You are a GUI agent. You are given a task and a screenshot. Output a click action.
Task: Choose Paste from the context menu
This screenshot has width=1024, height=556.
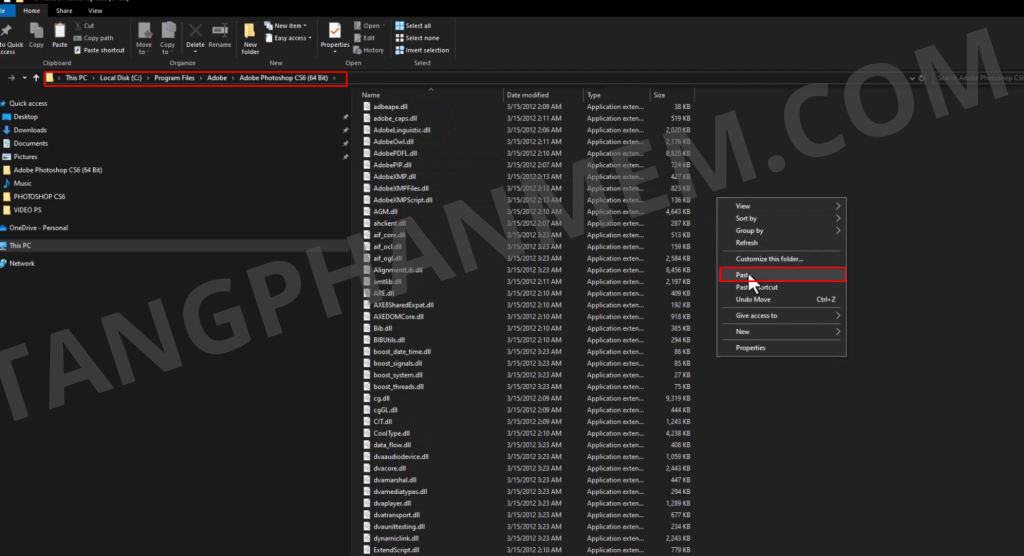[x=742, y=275]
